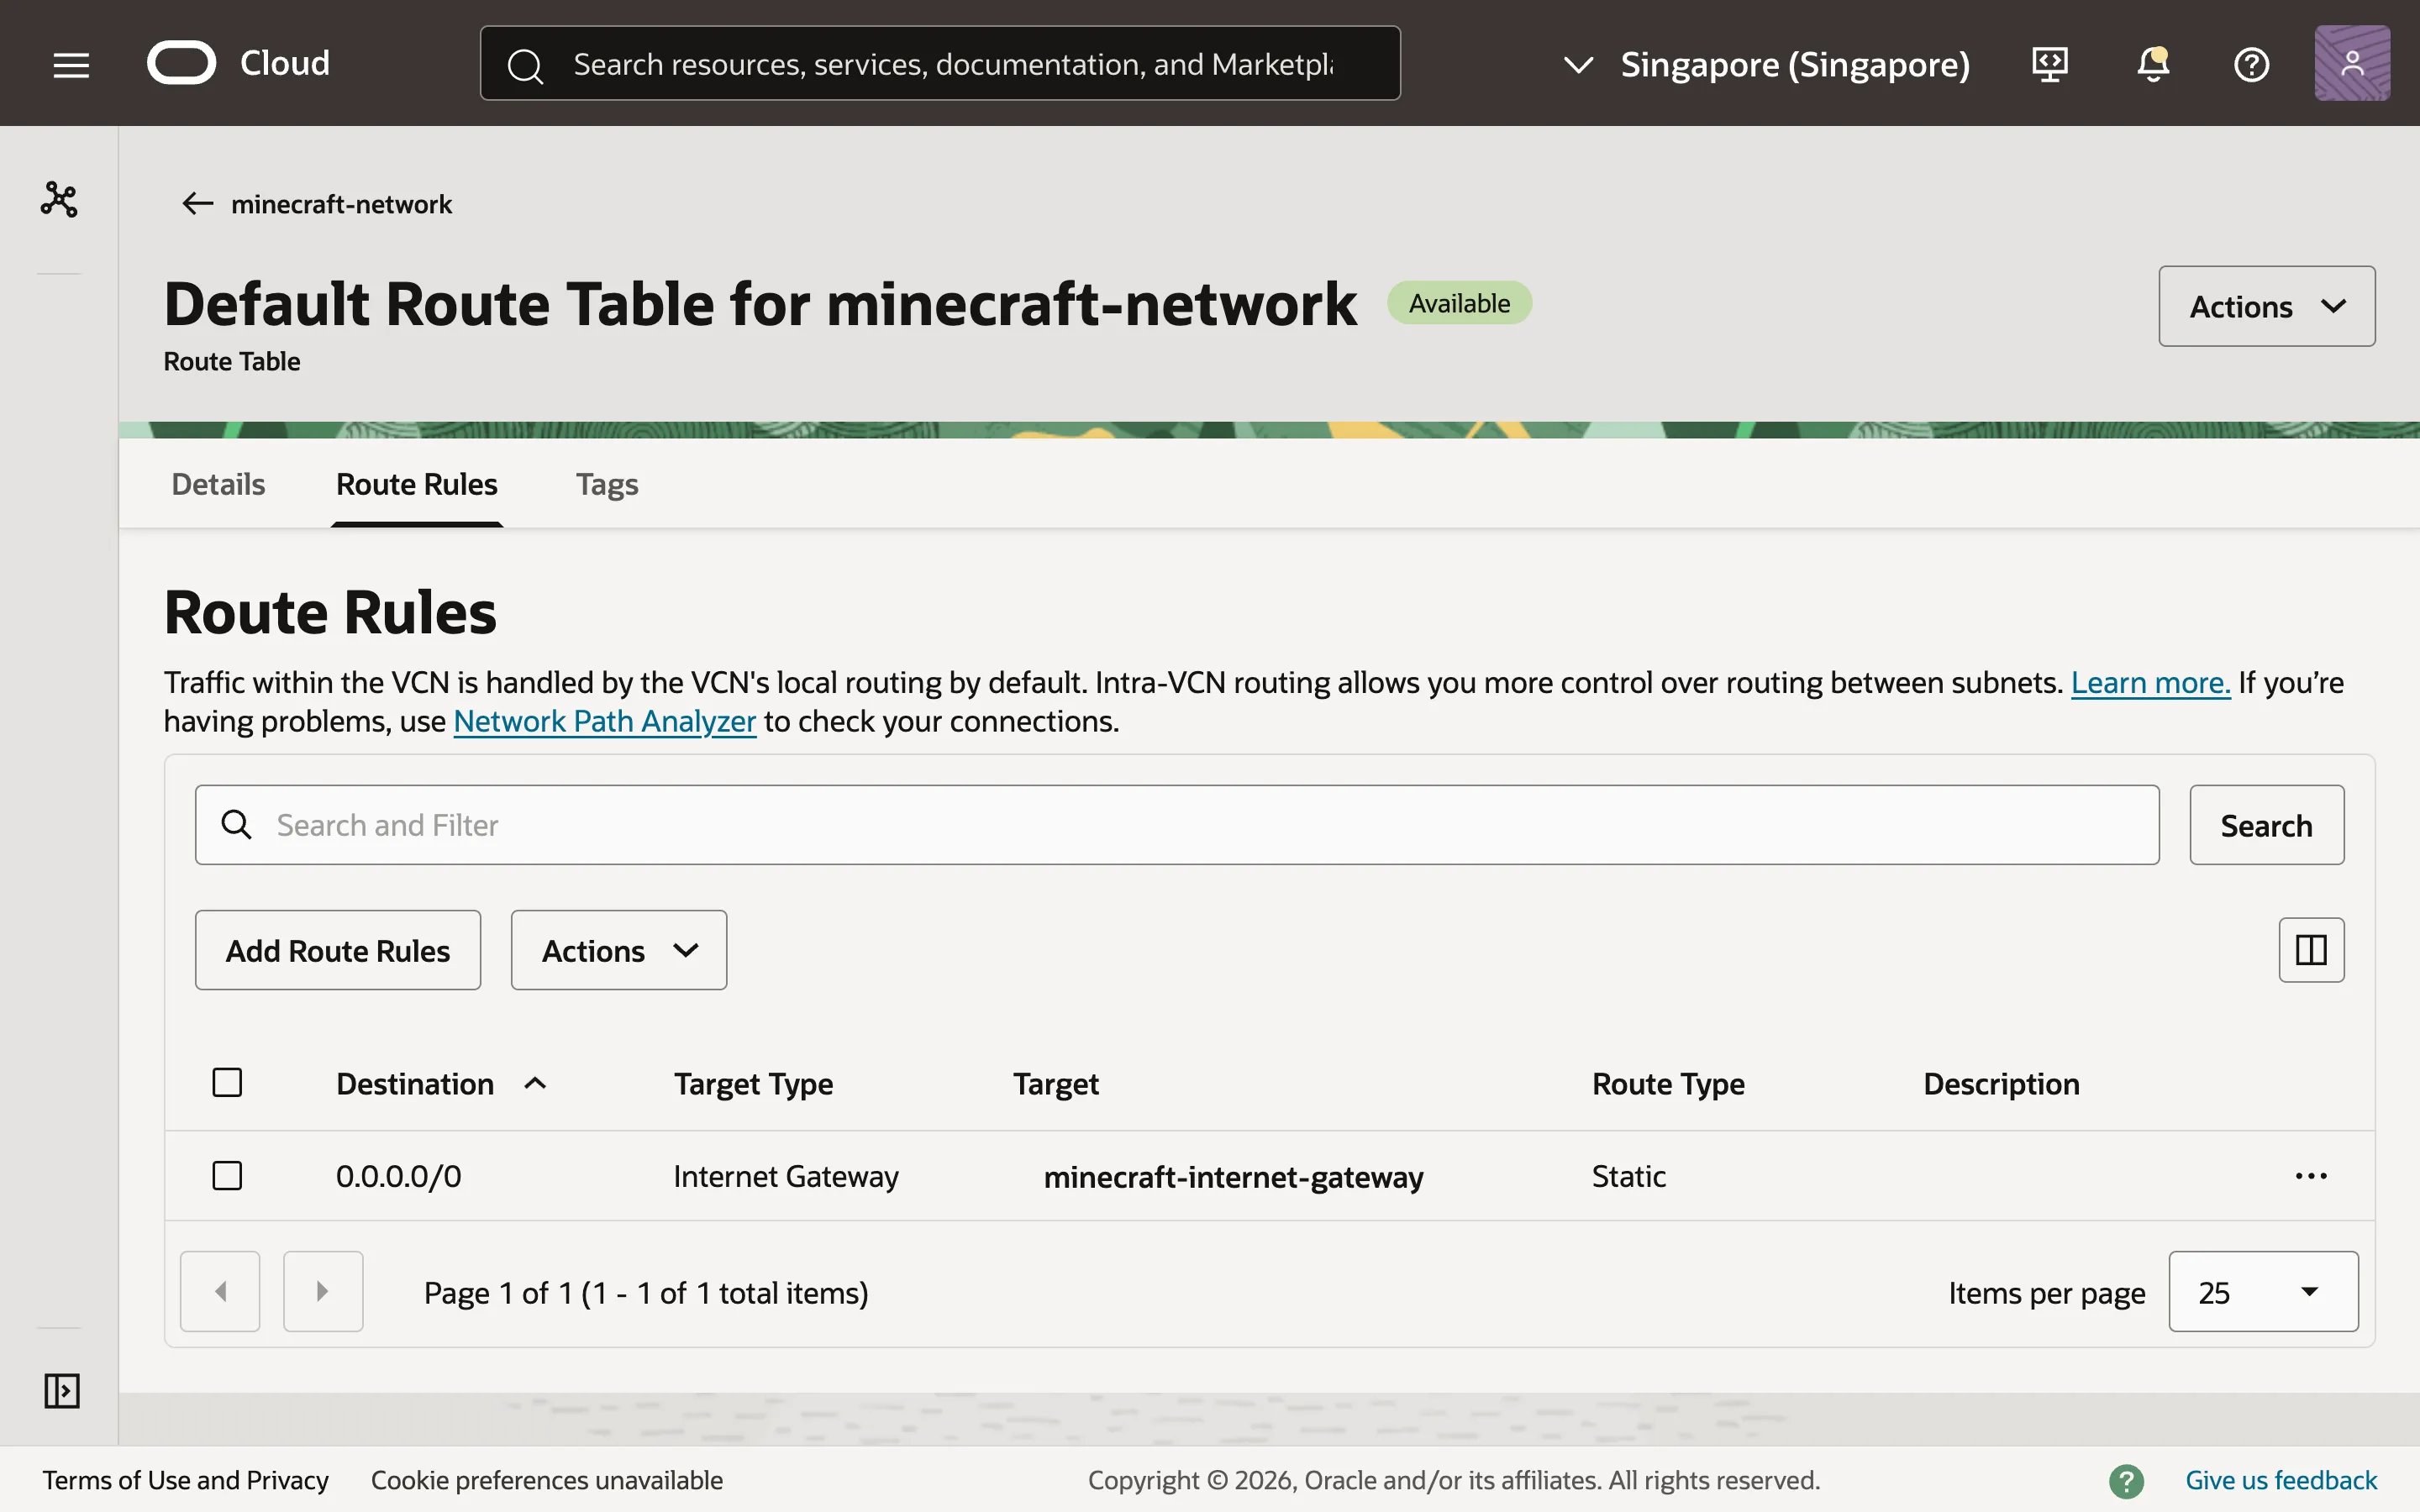Expand the collapsed side panel icon
Image resolution: width=2420 pixels, height=1512 pixels.
[x=61, y=1390]
